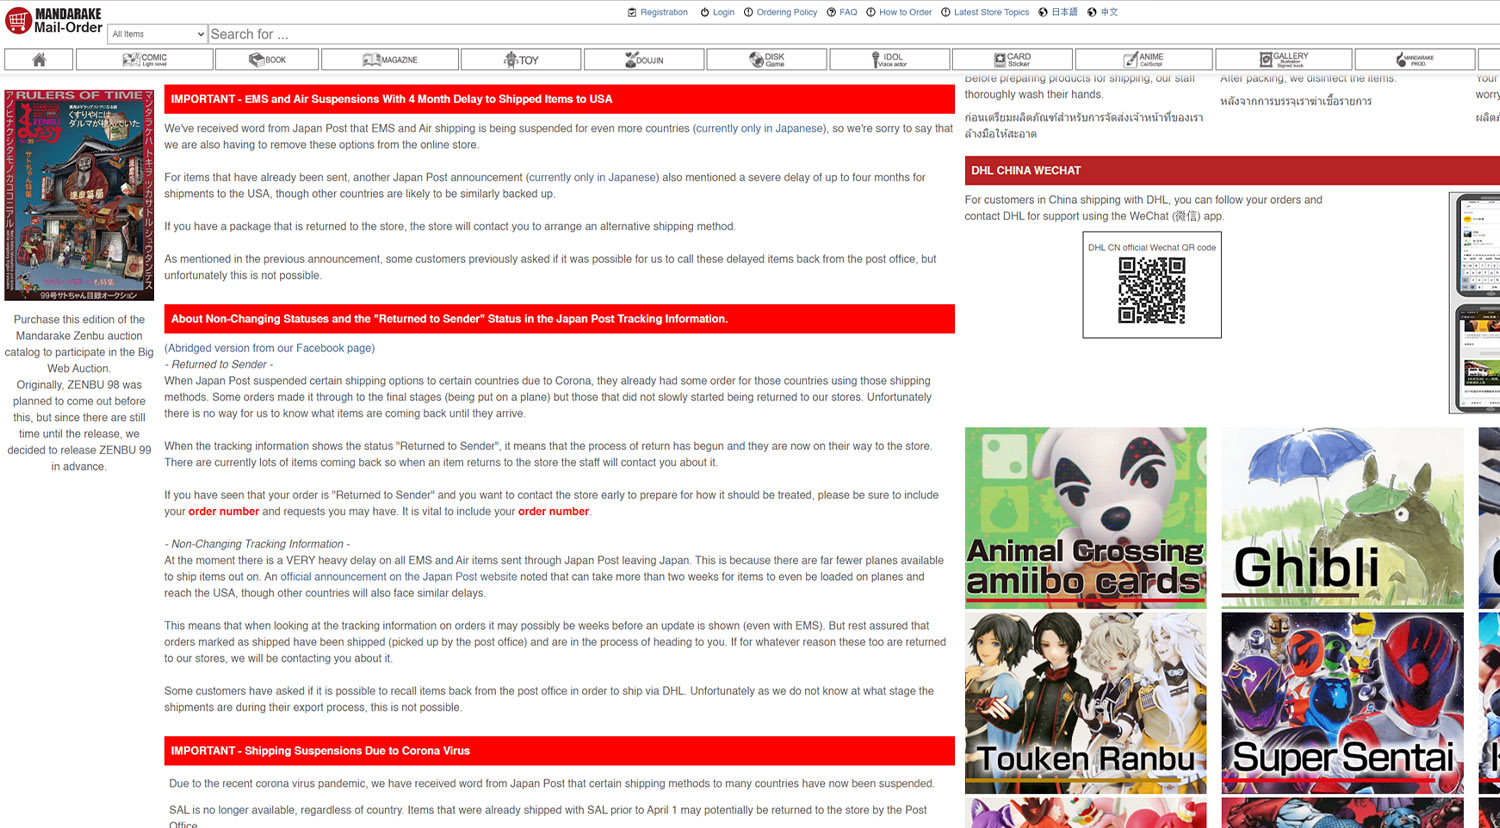1500x828 pixels.
Task: Click the Mandarake Mail-Order logo
Action: [54, 20]
